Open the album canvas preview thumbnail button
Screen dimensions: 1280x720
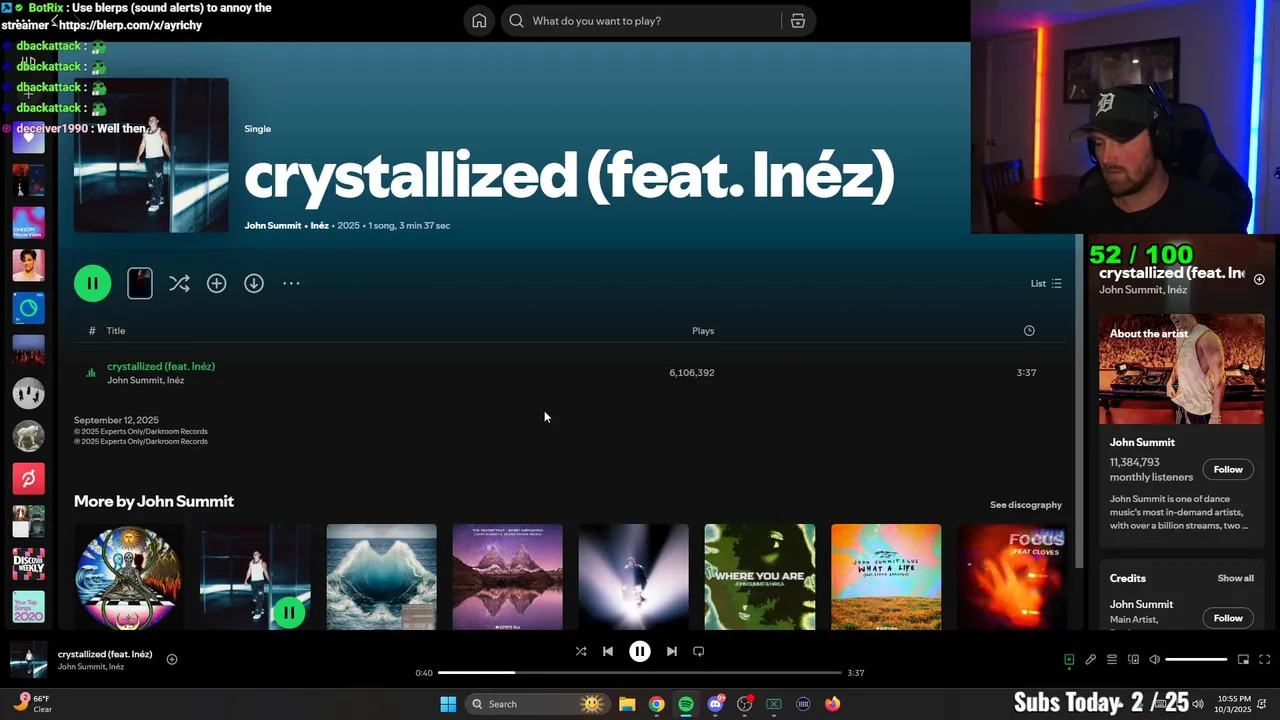point(140,283)
